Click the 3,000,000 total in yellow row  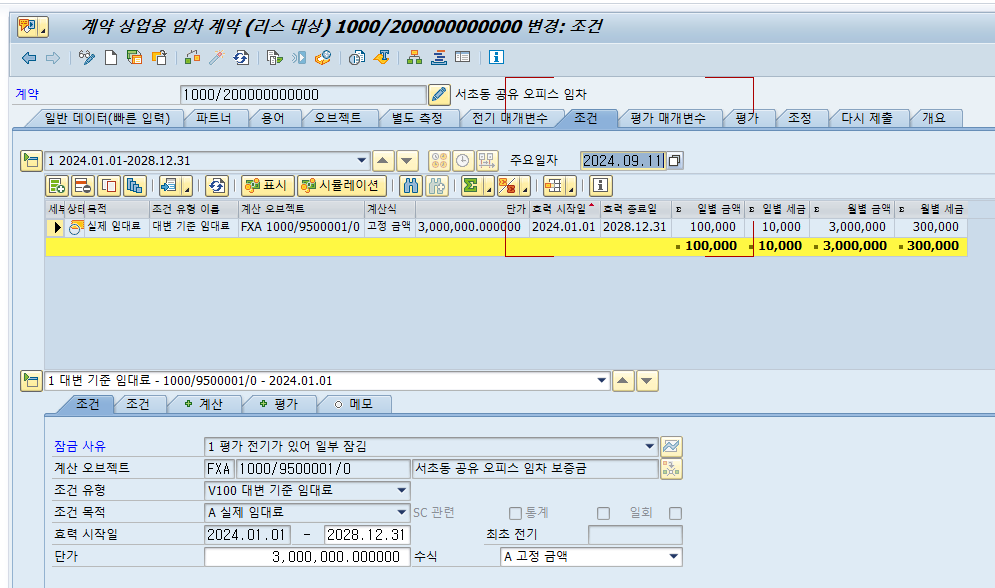(x=854, y=246)
